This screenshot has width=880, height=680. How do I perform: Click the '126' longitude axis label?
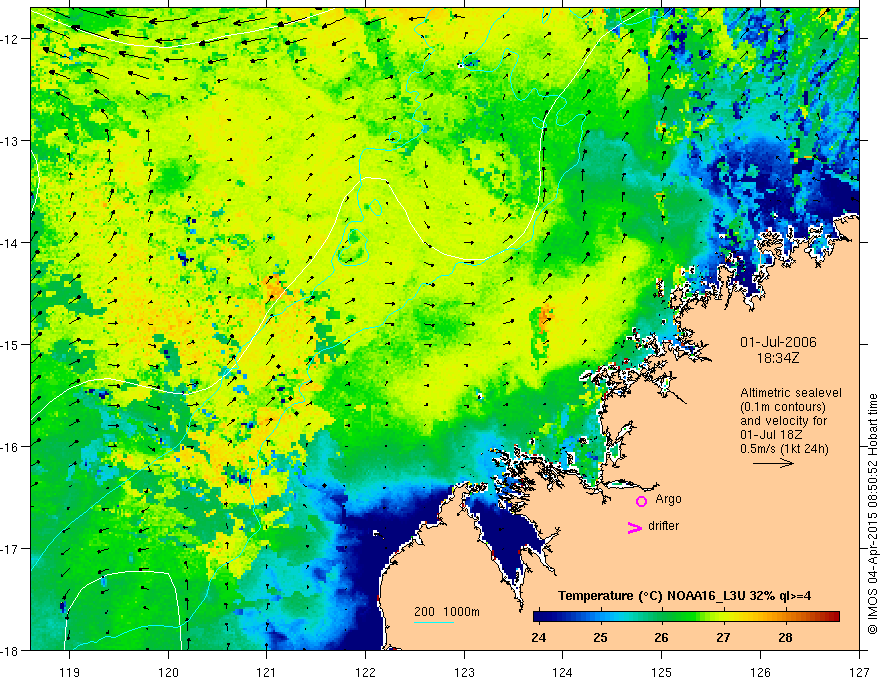pyautogui.click(x=760, y=672)
